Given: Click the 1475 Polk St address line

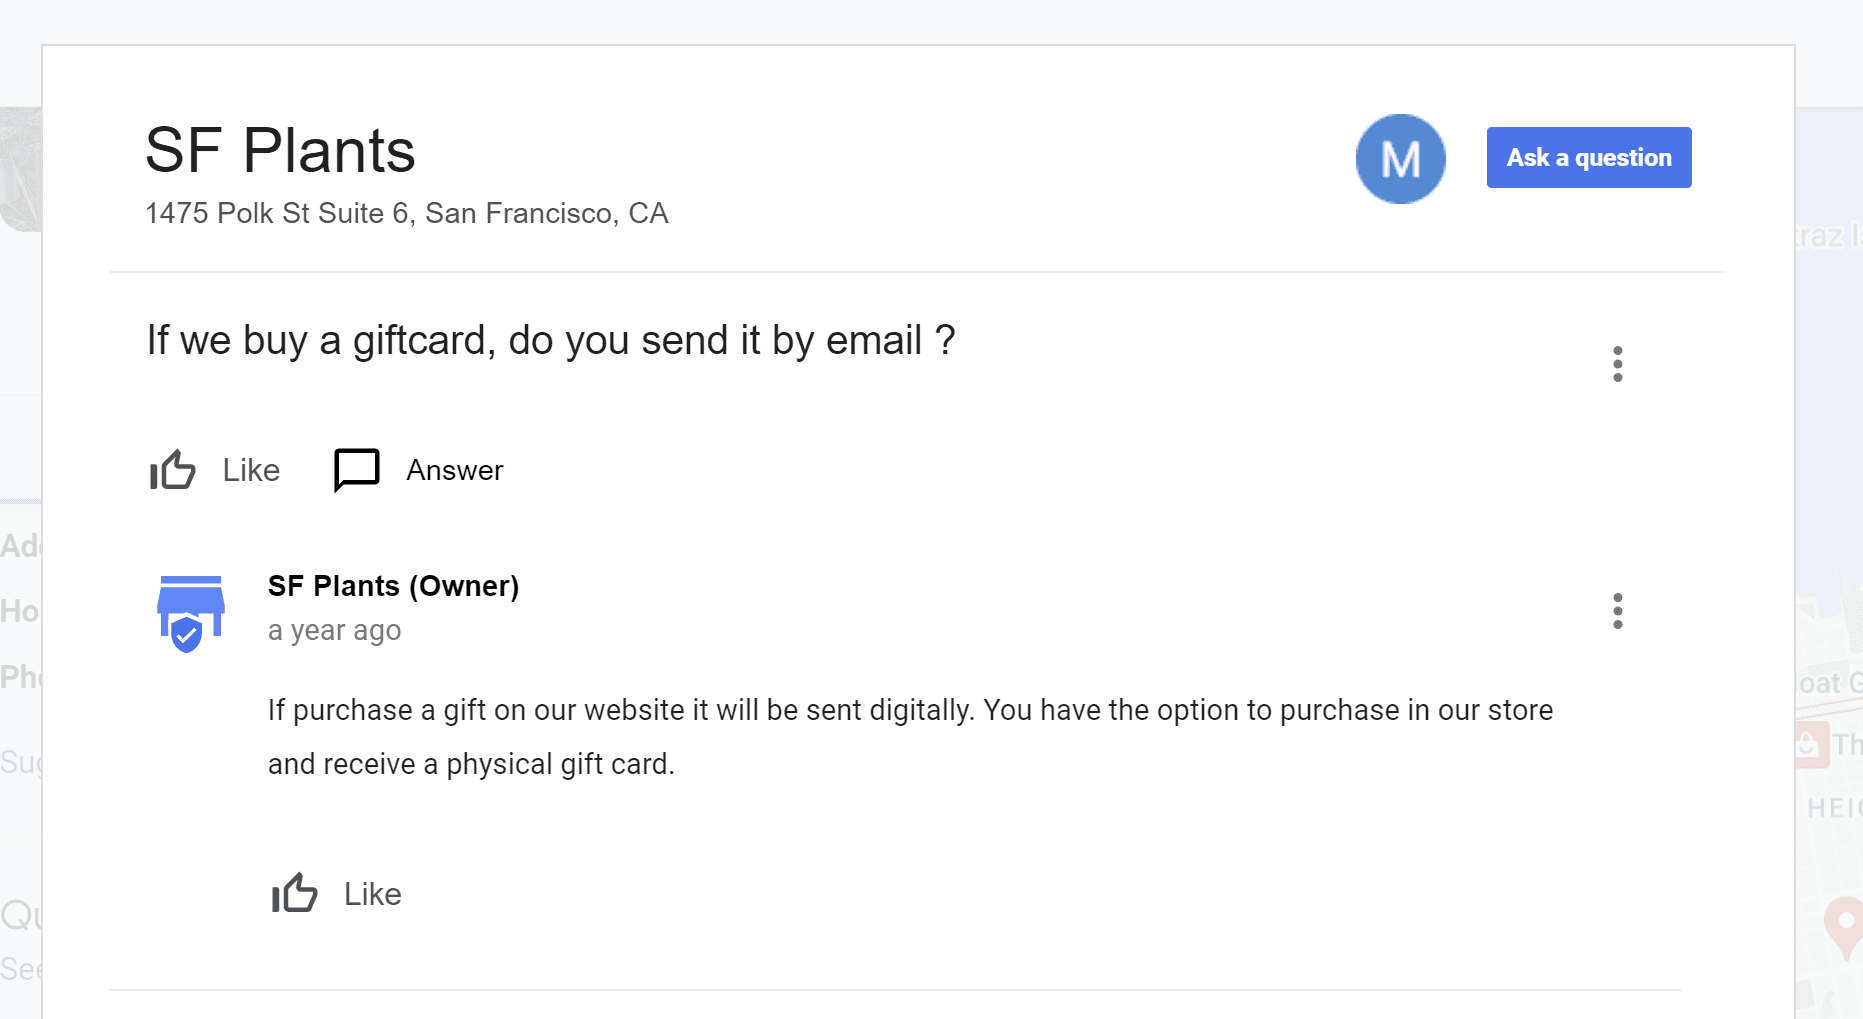Looking at the screenshot, I should pos(406,213).
